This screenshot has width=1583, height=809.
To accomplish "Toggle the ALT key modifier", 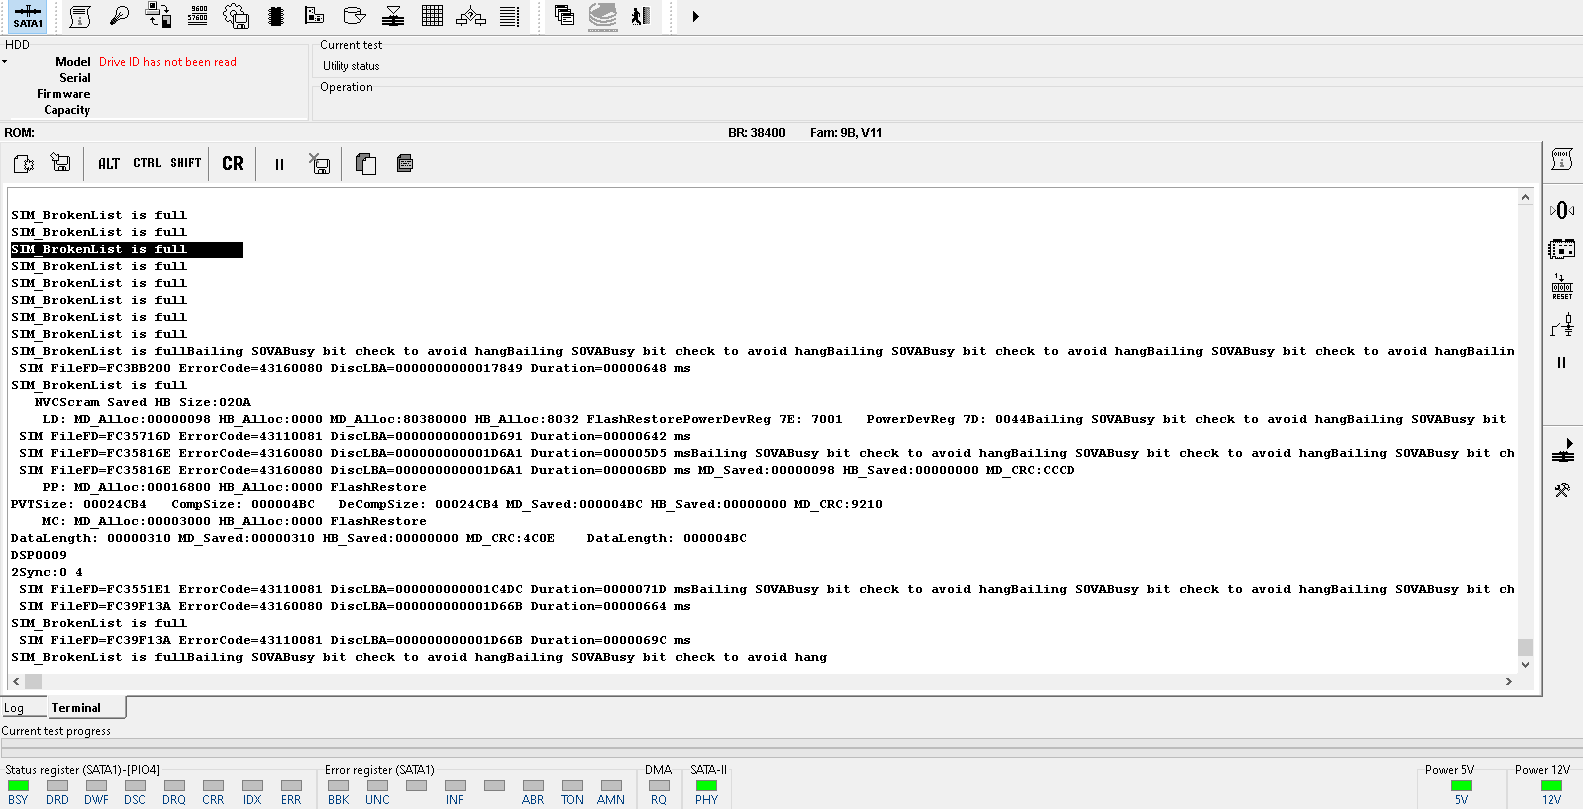I will click(109, 163).
